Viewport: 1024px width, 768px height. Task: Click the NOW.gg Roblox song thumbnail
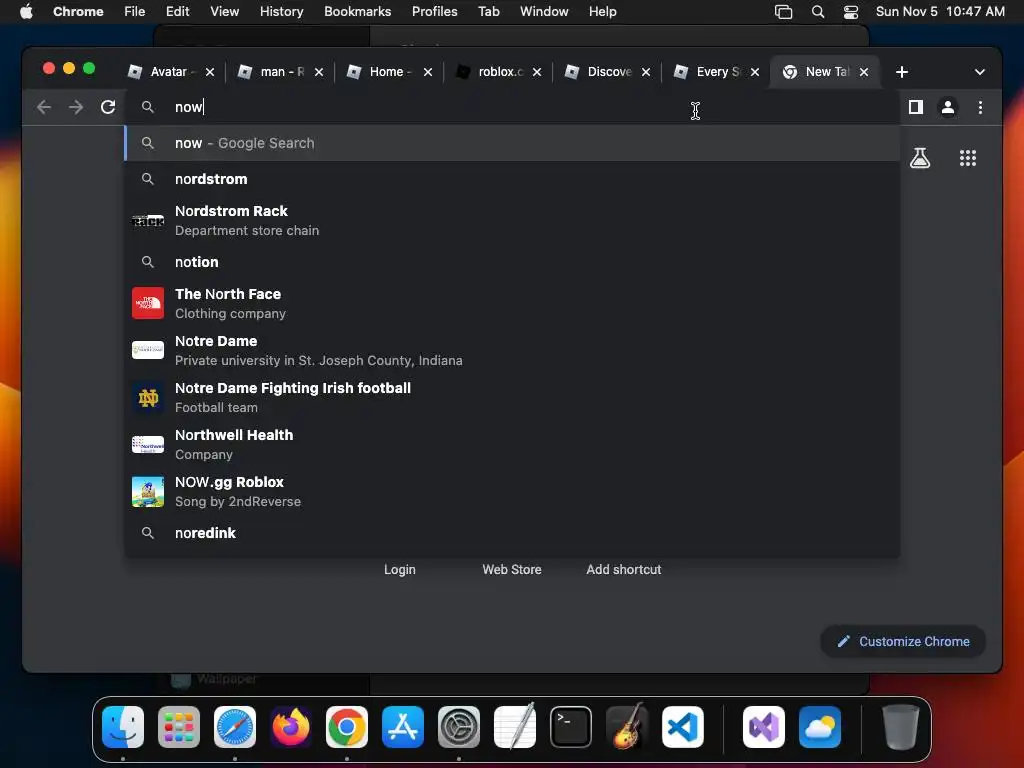(x=148, y=491)
